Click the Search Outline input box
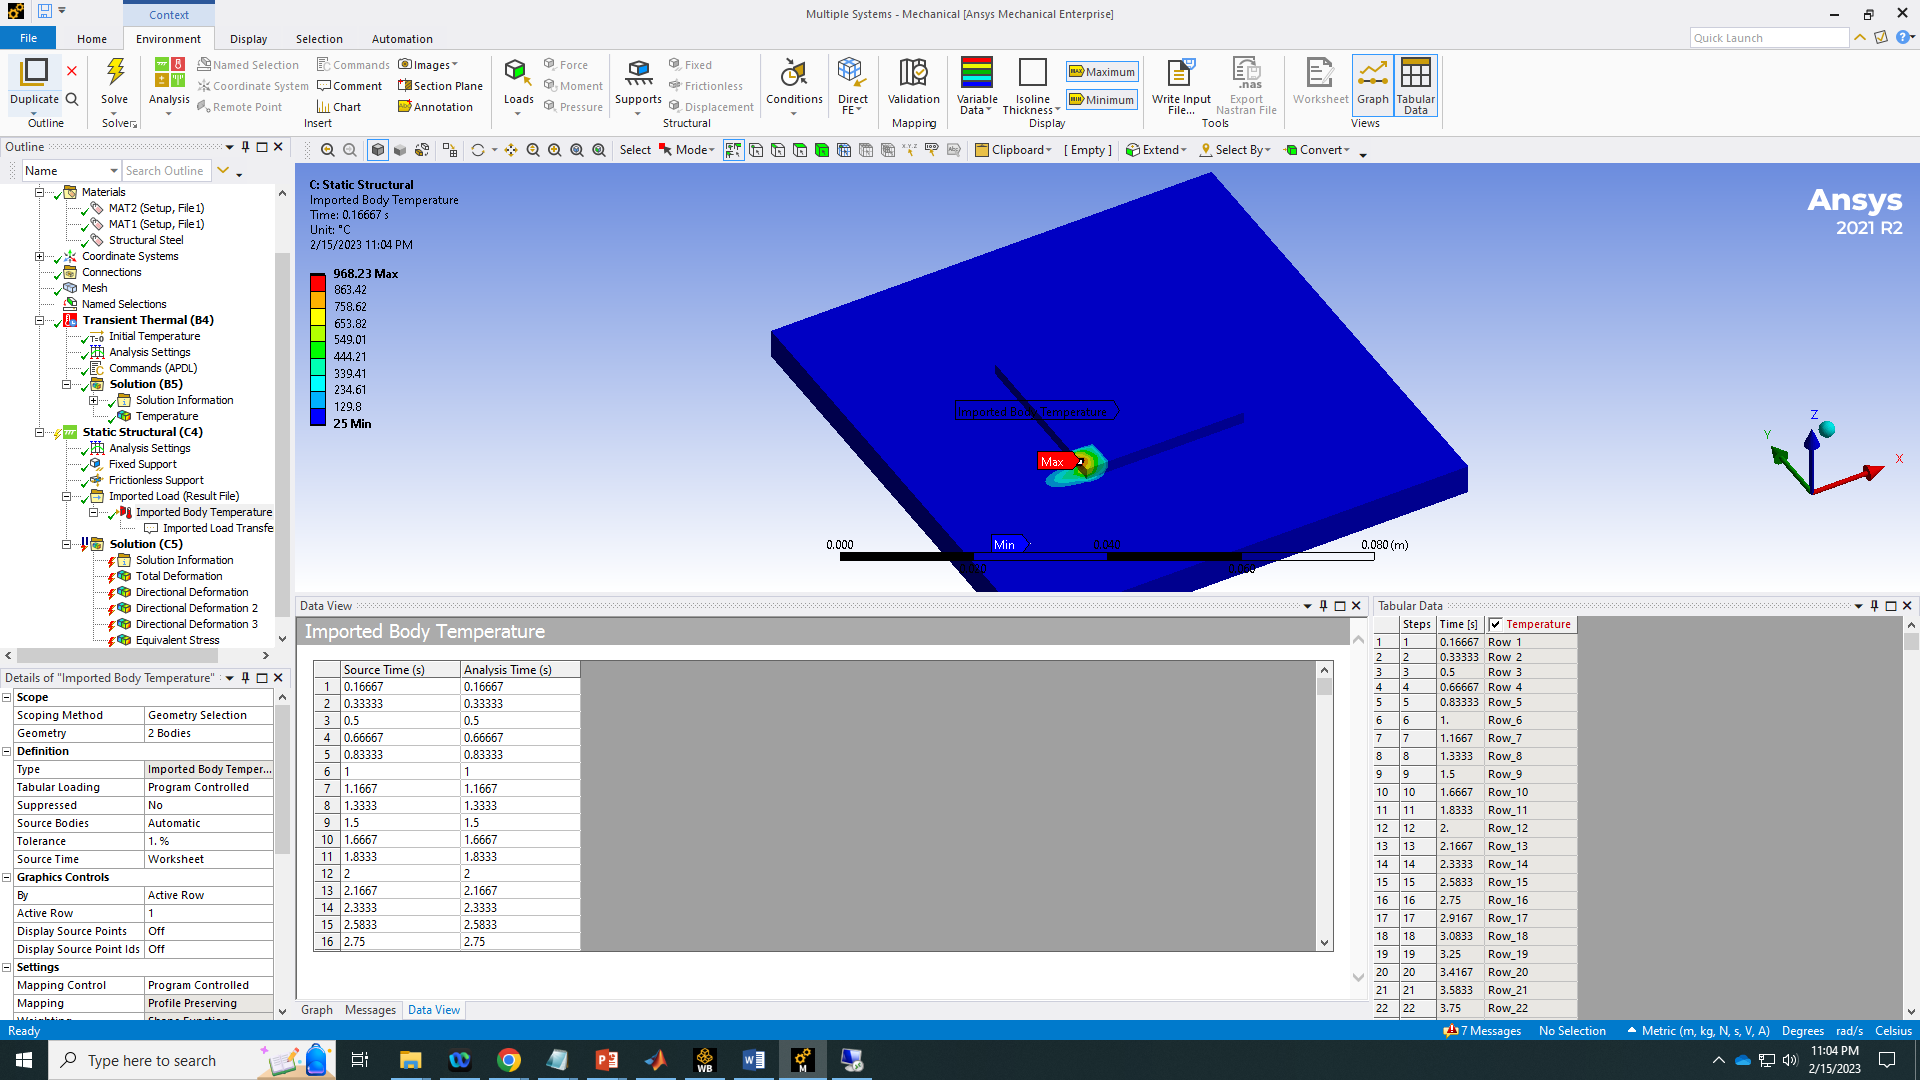 pos(166,171)
